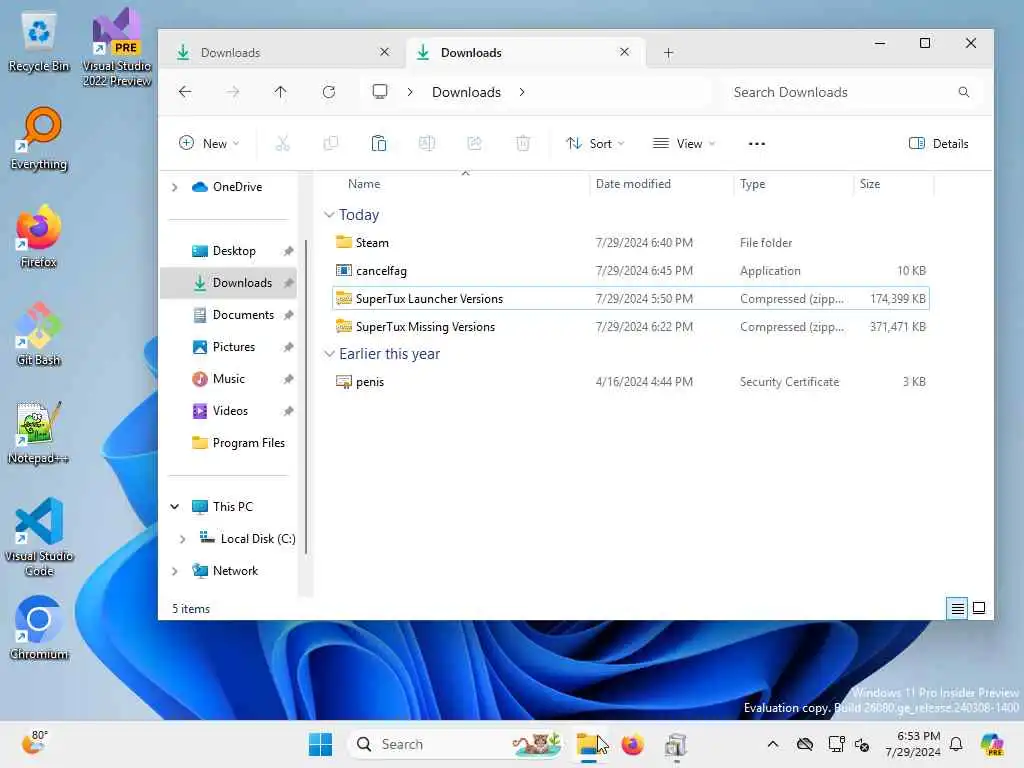Open the Windows Start button
Screen dimensions: 1024x768
click(x=320, y=744)
